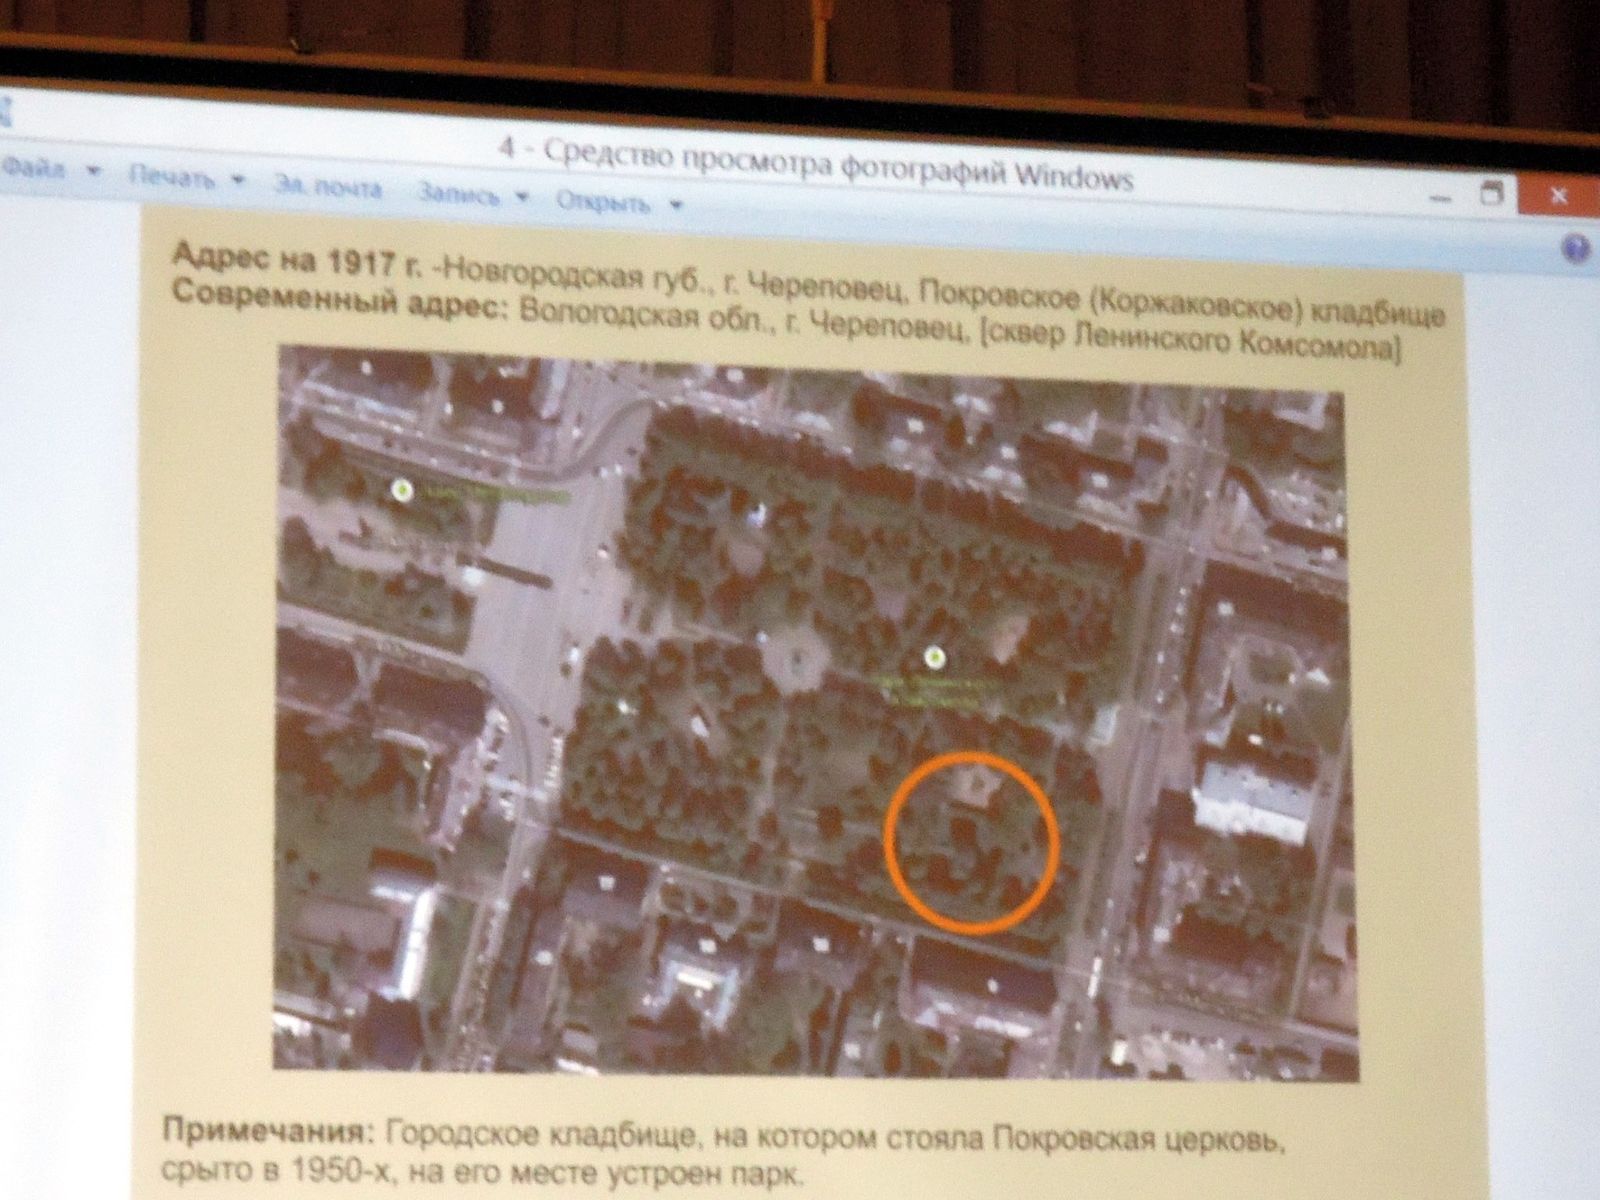Restore down the photo viewer window
The image size is (1600, 1200).
[1492, 194]
